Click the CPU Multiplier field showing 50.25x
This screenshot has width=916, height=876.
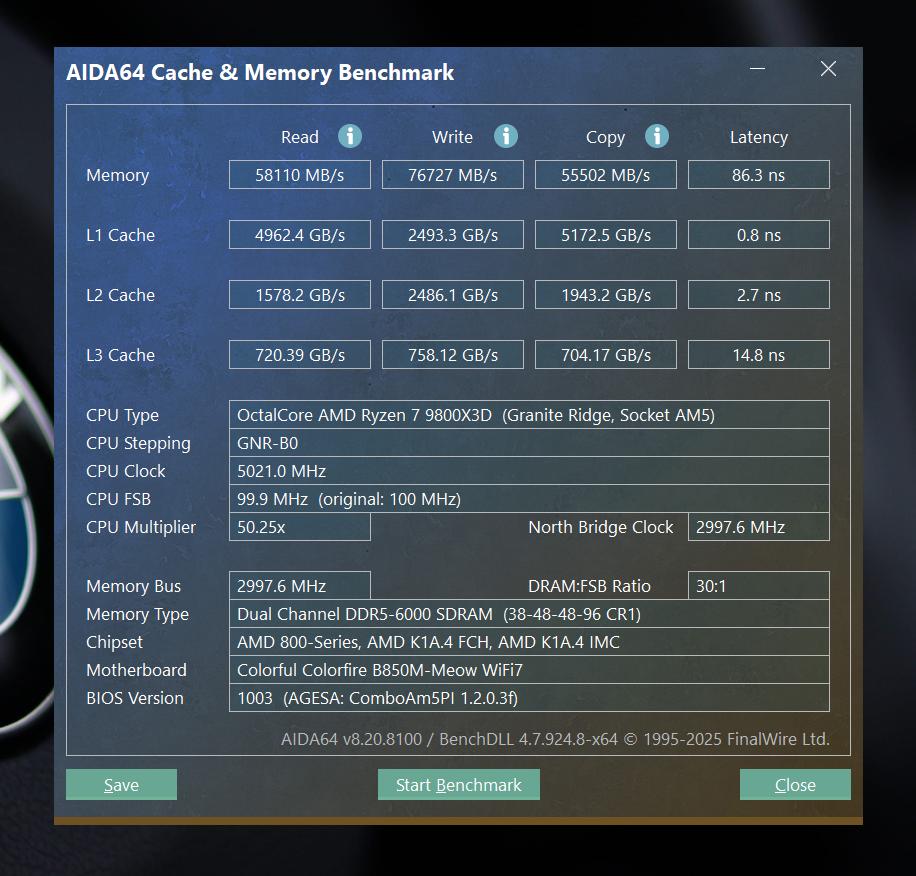[299, 527]
